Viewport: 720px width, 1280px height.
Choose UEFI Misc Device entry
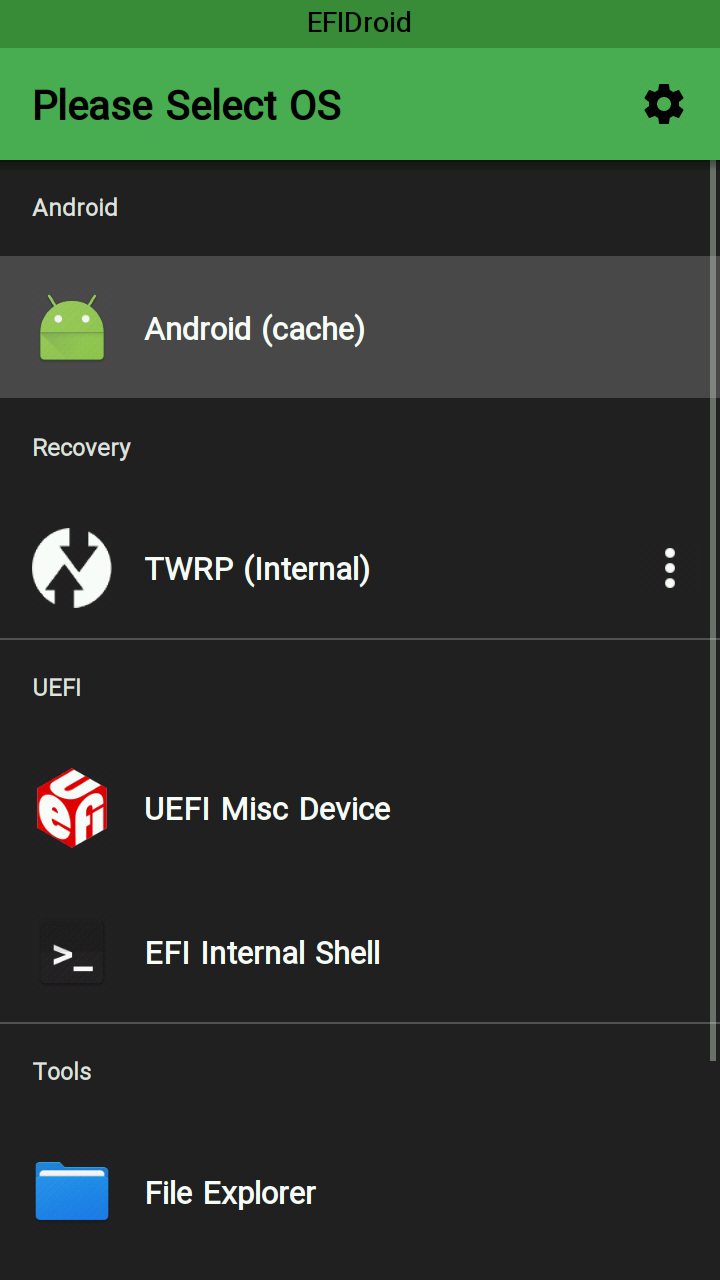pyautogui.click(x=267, y=808)
